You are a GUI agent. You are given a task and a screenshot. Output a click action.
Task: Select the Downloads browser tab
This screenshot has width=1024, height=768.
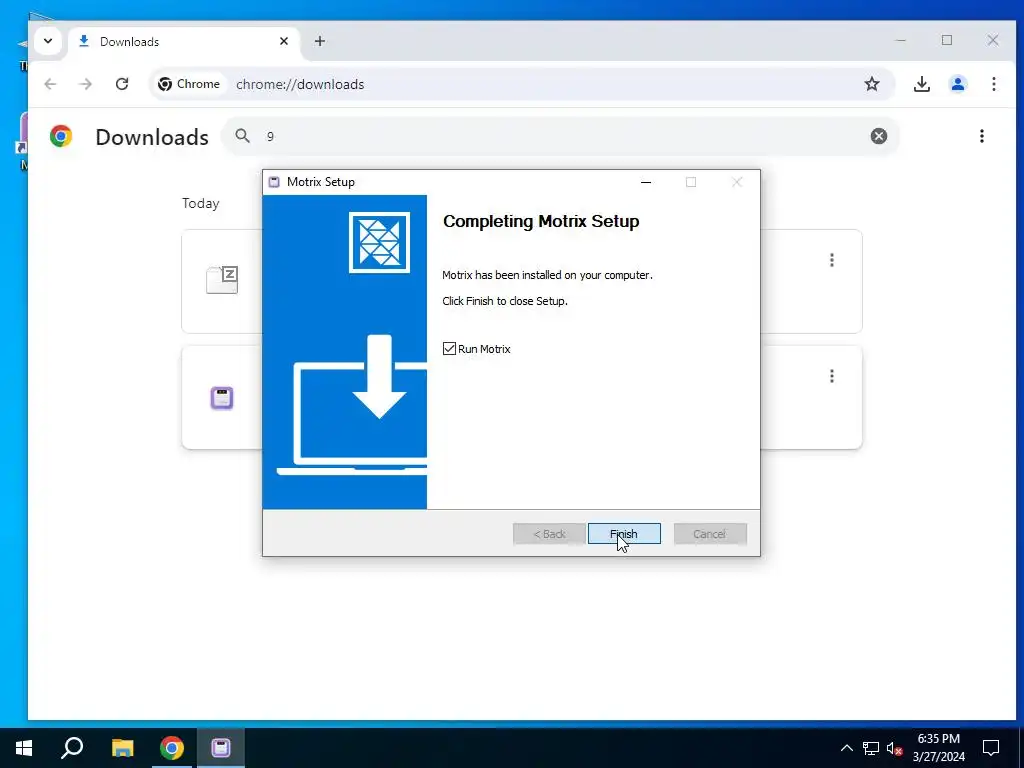[183, 42]
